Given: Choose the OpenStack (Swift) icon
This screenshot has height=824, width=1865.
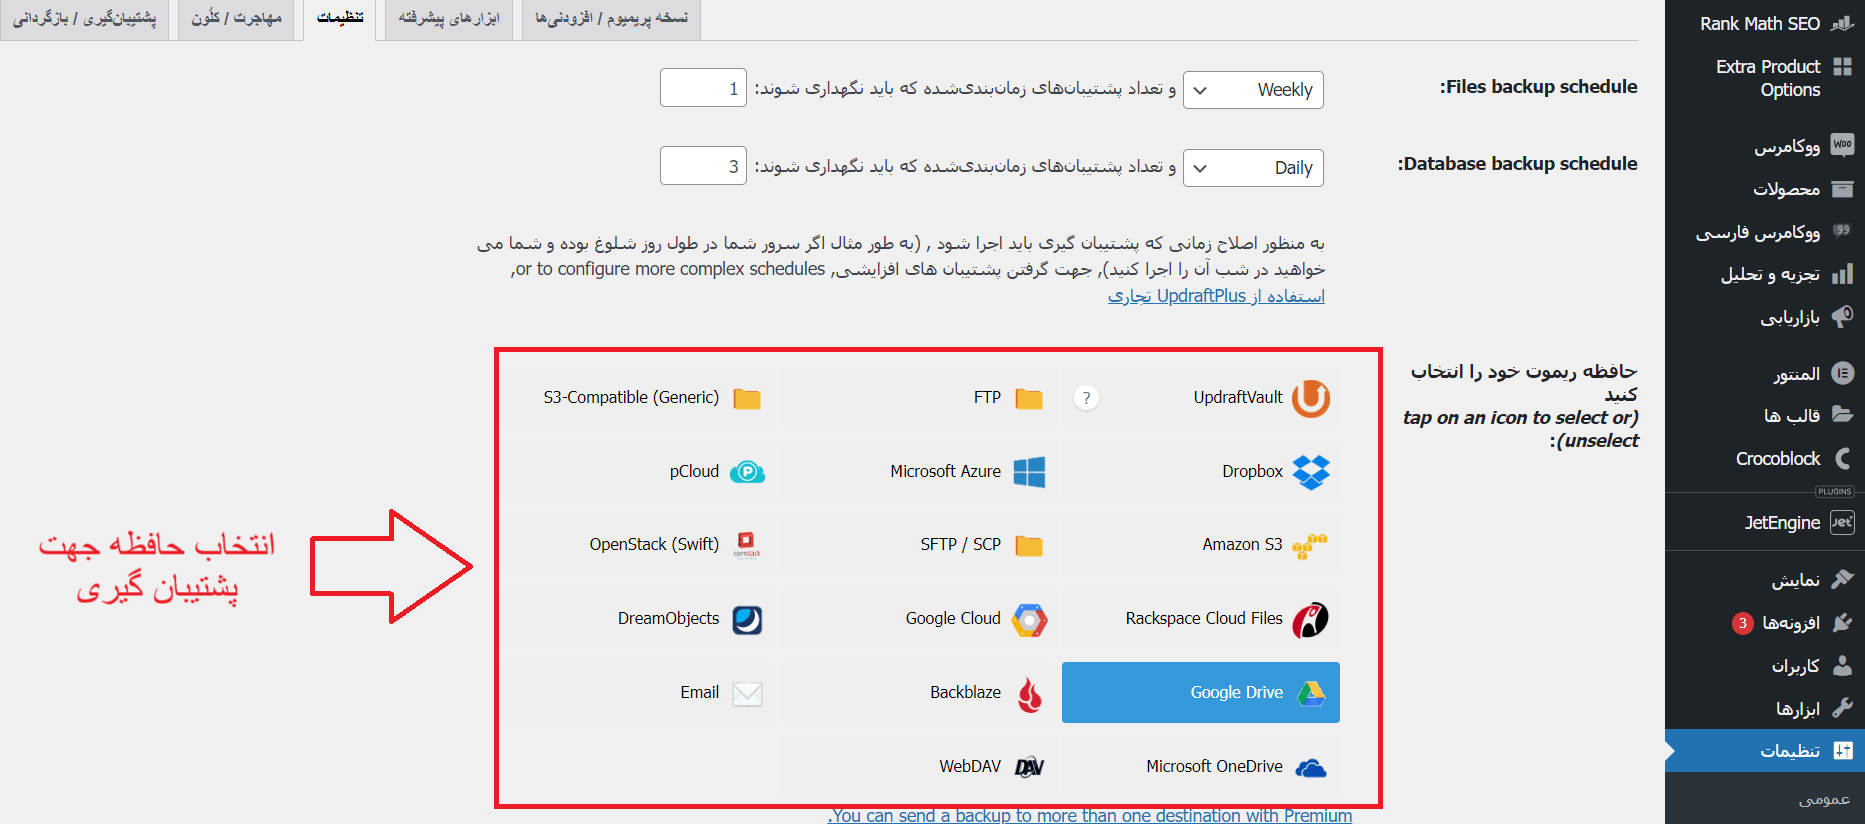Looking at the screenshot, I should pos(747,545).
